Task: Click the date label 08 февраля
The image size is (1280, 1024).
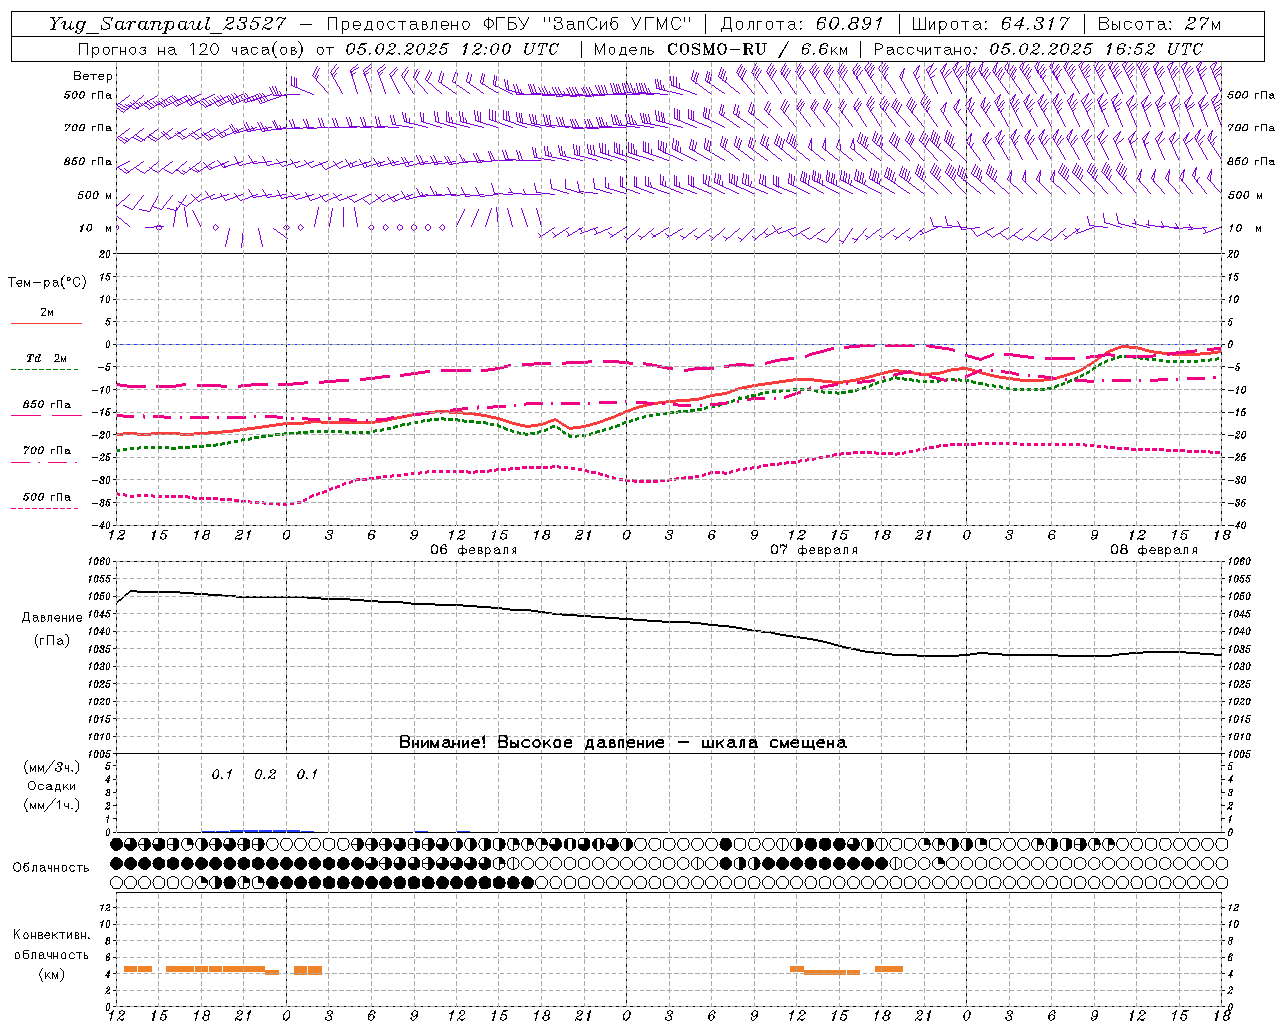Action: (1154, 550)
